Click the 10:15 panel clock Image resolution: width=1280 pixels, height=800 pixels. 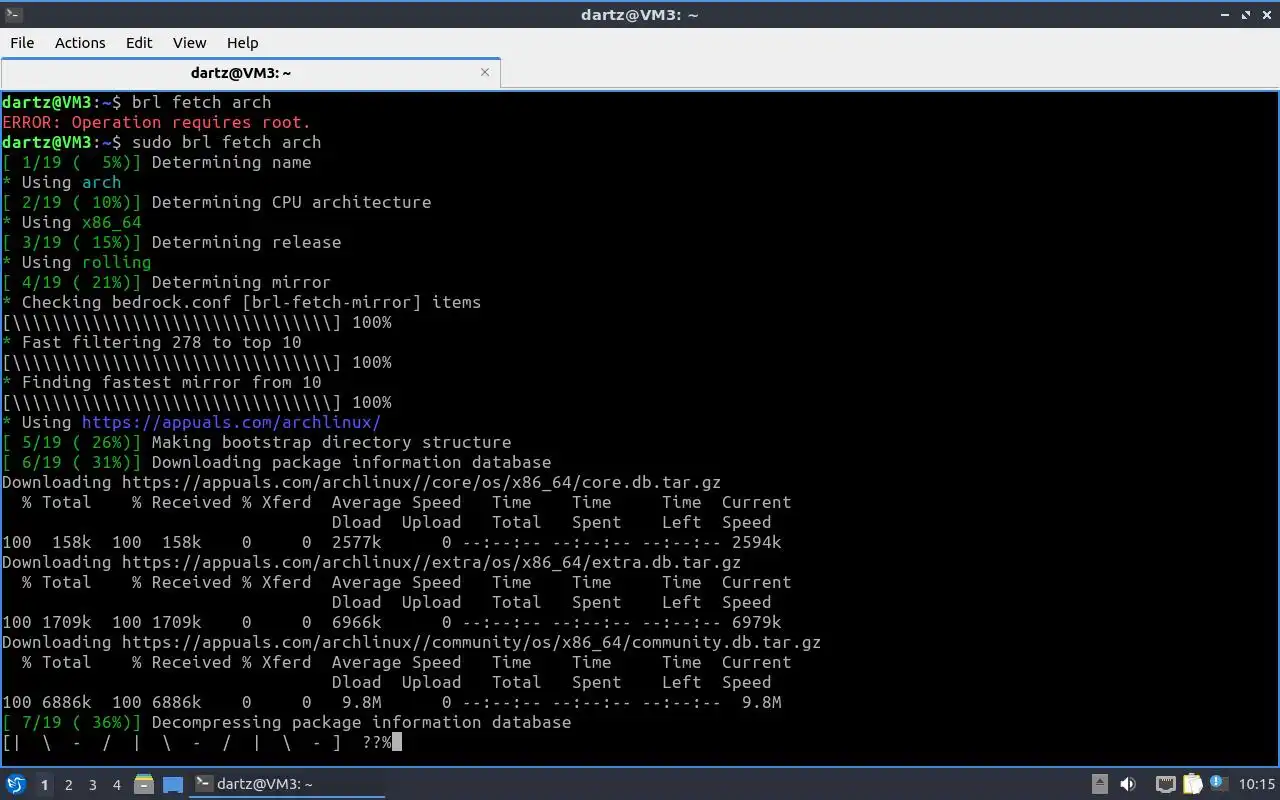(x=1257, y=784)
